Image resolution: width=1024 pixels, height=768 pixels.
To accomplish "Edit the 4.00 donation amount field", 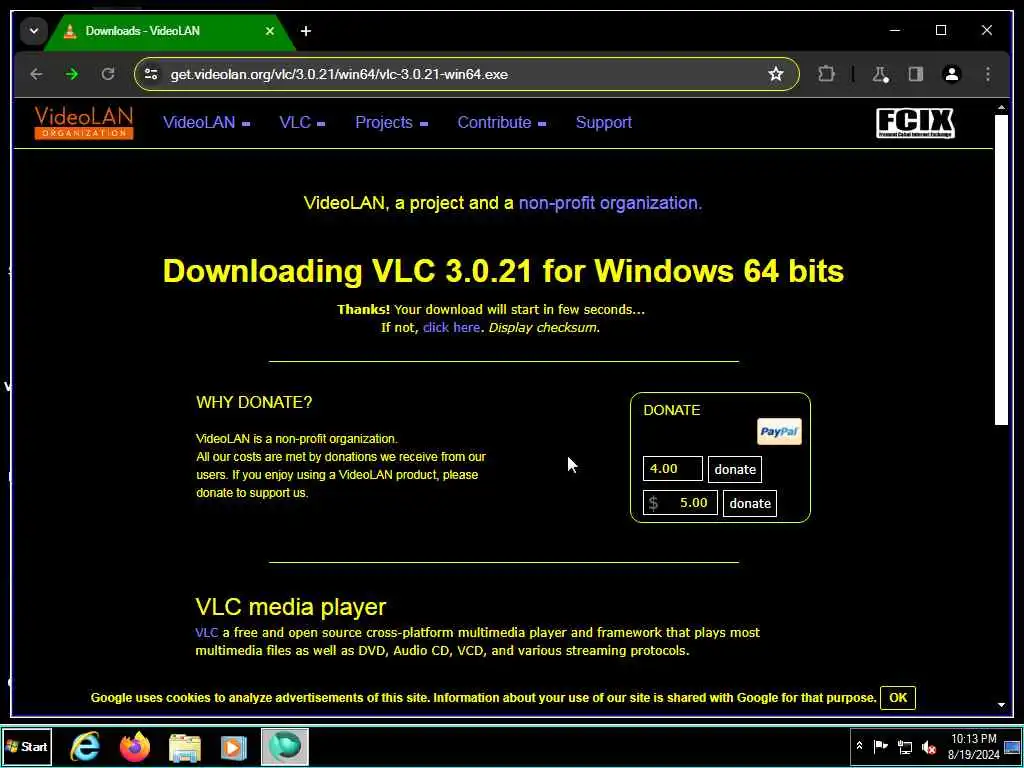I will pos(673,469).
